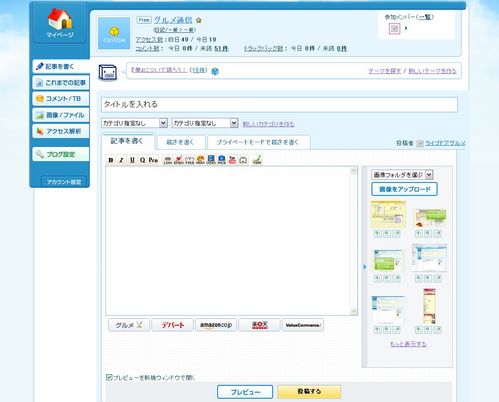Toggle 'open preview in new window' checkbox

click(109, 377)
